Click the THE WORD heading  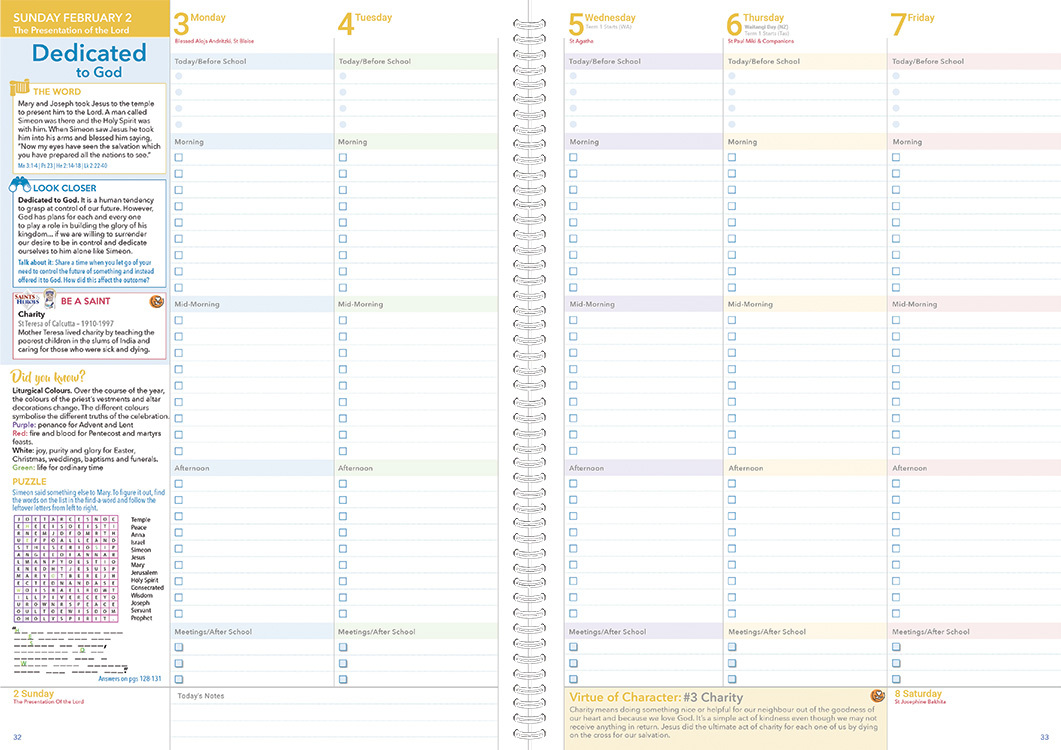(x=57, y=91)
